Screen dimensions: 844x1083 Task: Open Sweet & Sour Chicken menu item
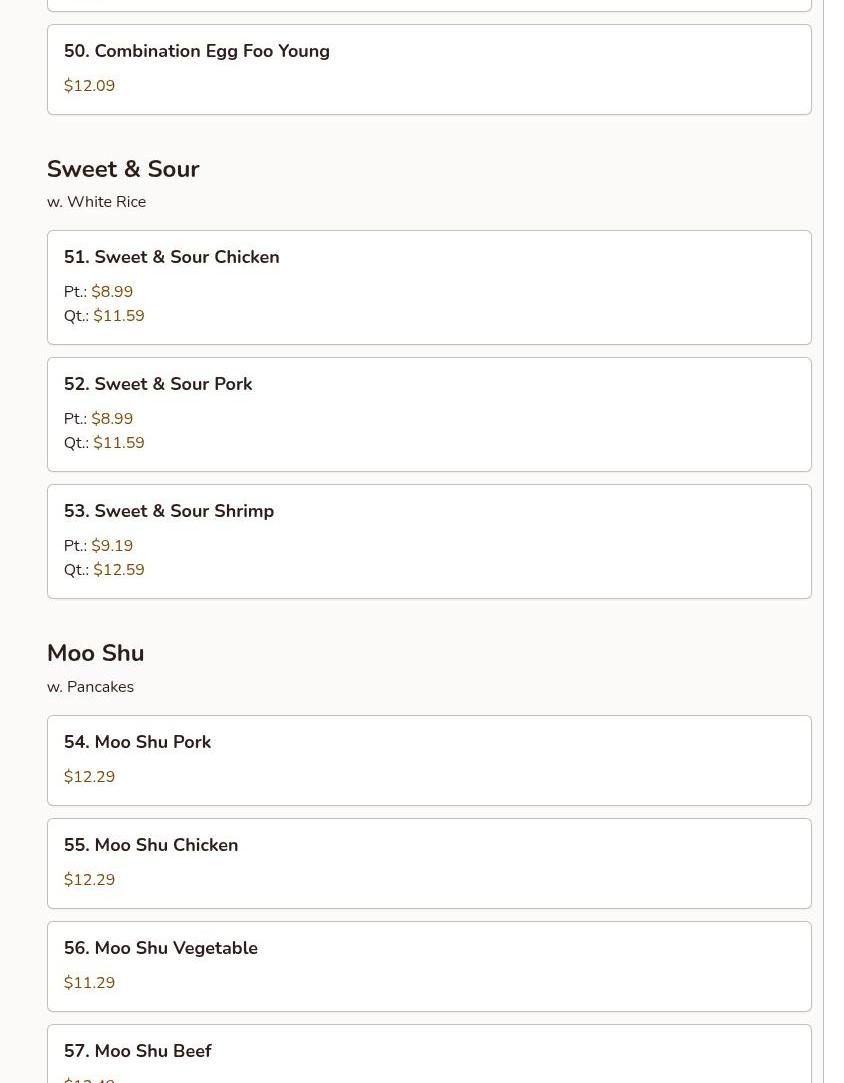point(429,287)
